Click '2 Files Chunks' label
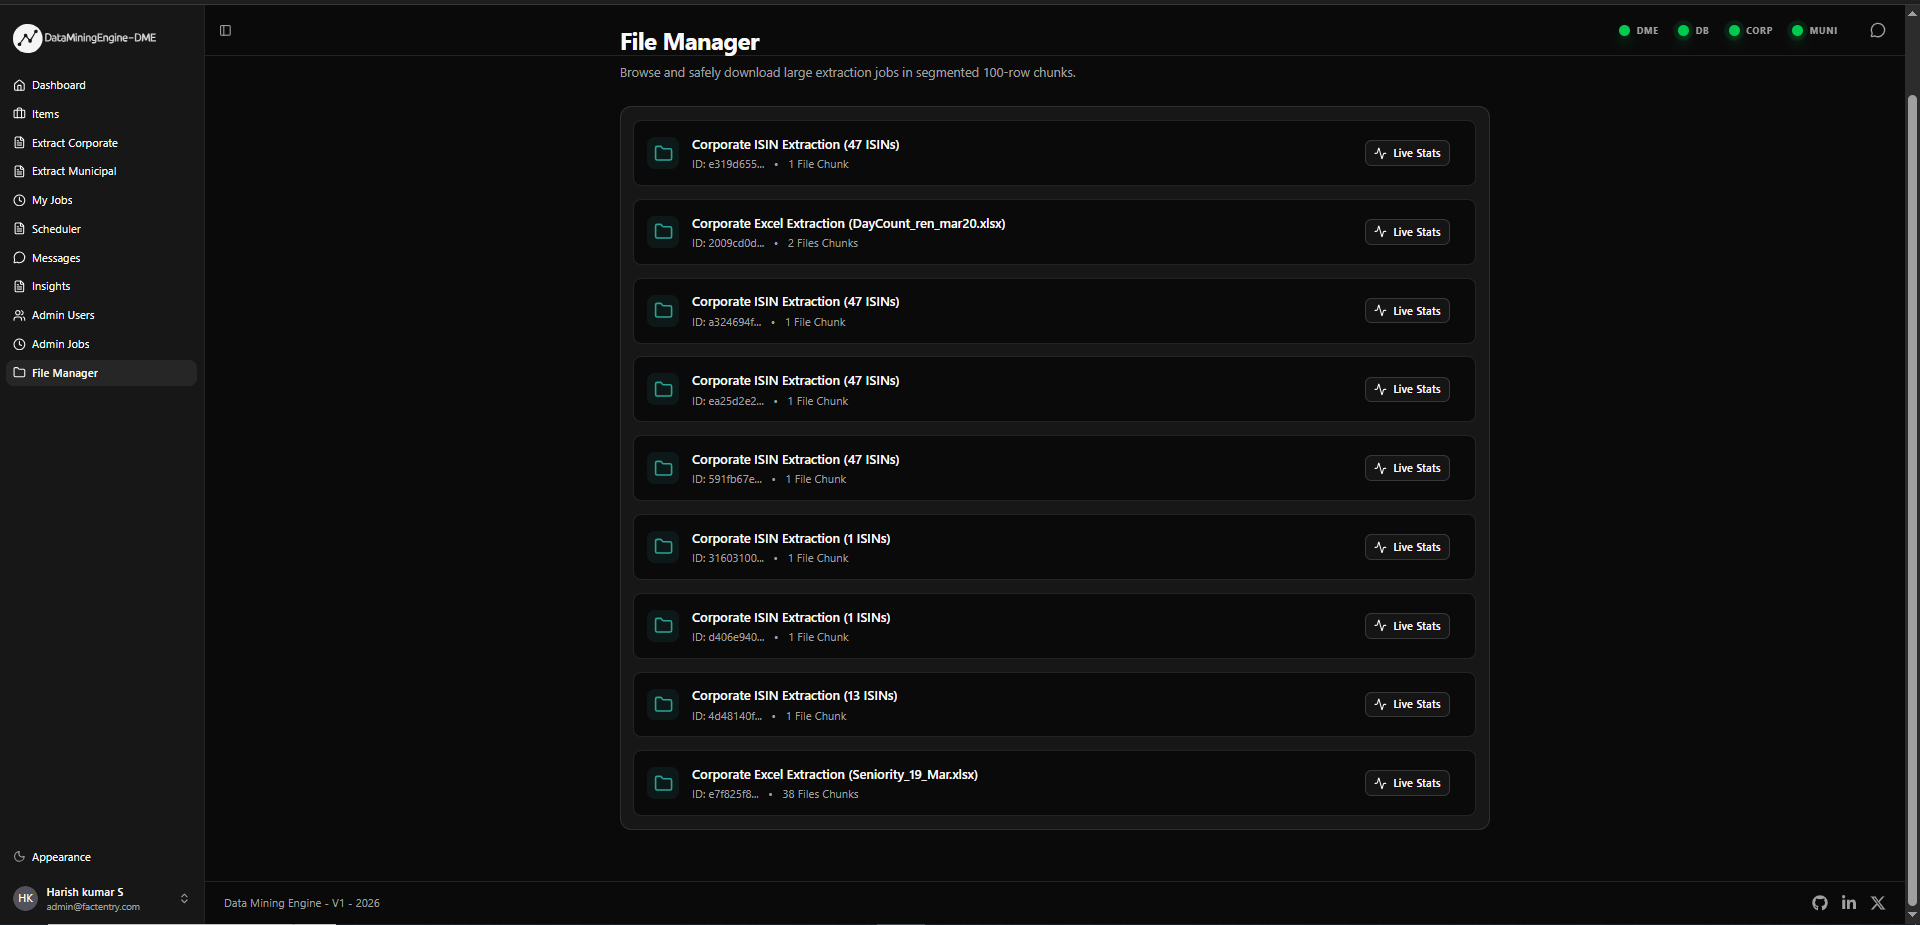The height and width of the screenshot is (925, 1920). (822, 244)
